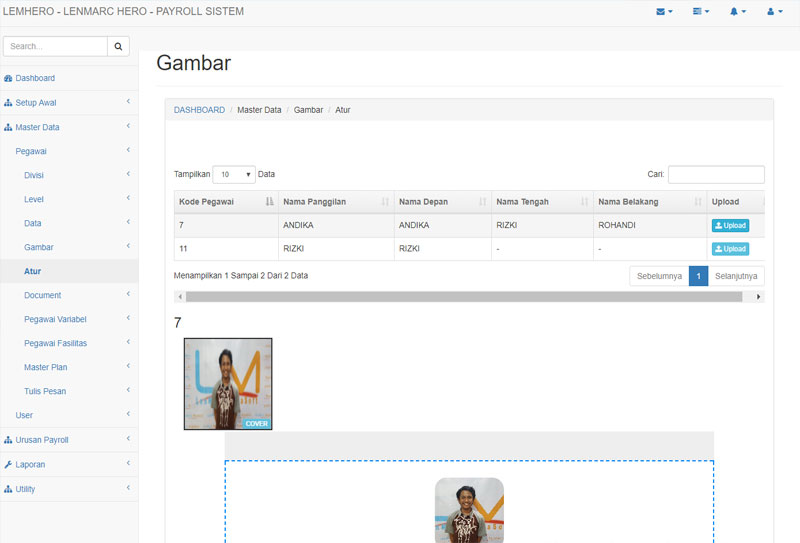Expand the Document submenu
The image size is (800, 543).
[x=128, y=294]
